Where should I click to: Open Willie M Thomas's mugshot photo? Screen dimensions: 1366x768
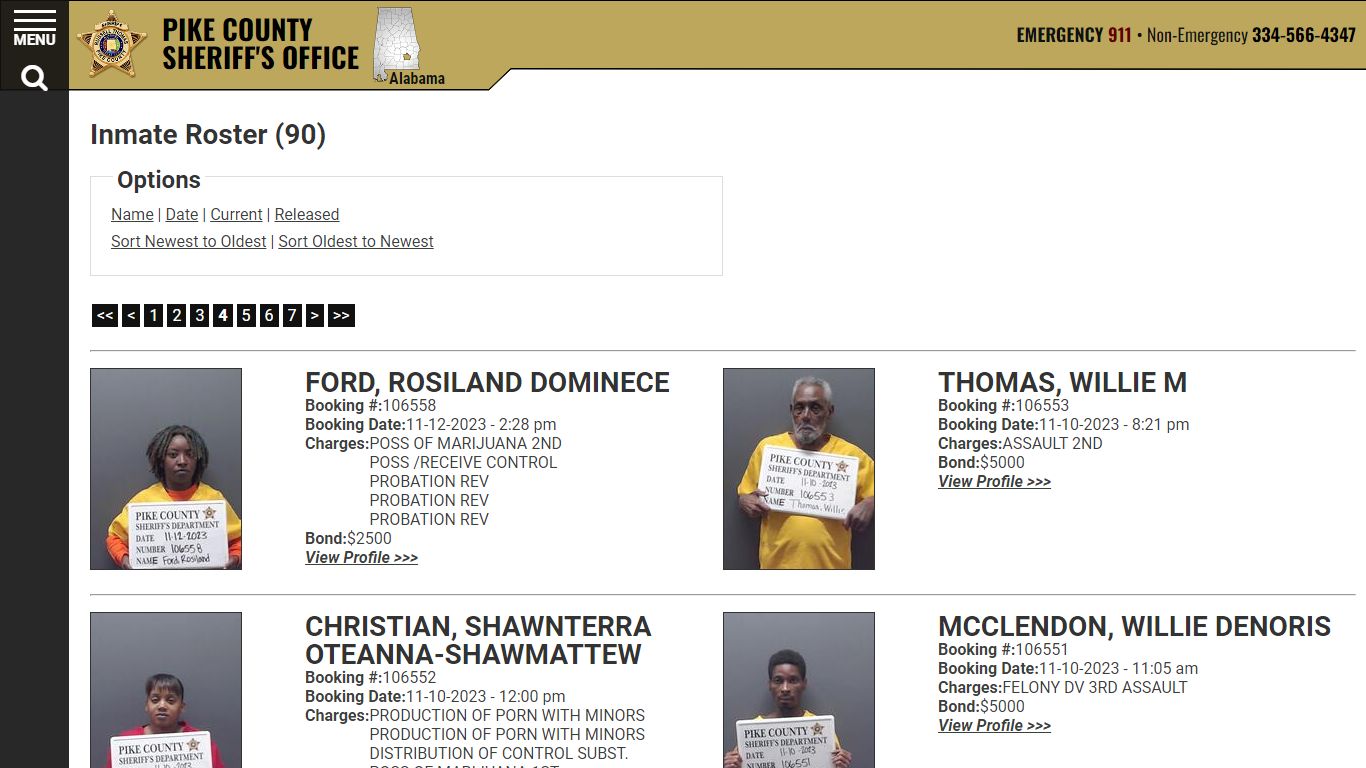click(799, 469)
